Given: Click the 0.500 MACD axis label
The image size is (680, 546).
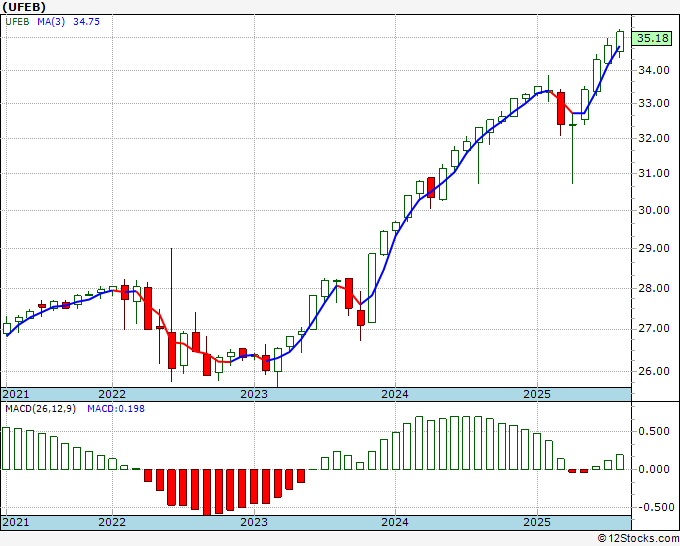Looking at the screenshot, I should [x=654, y=431].
